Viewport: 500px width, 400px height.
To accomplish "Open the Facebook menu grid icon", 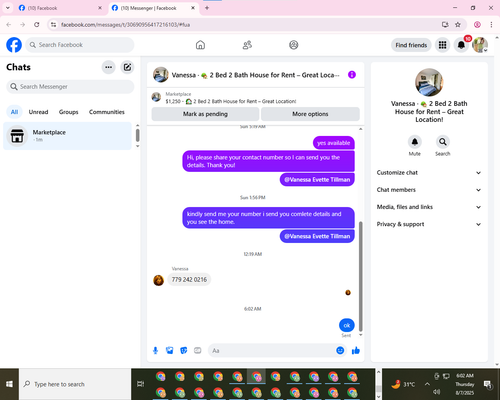I will [442, 45].
